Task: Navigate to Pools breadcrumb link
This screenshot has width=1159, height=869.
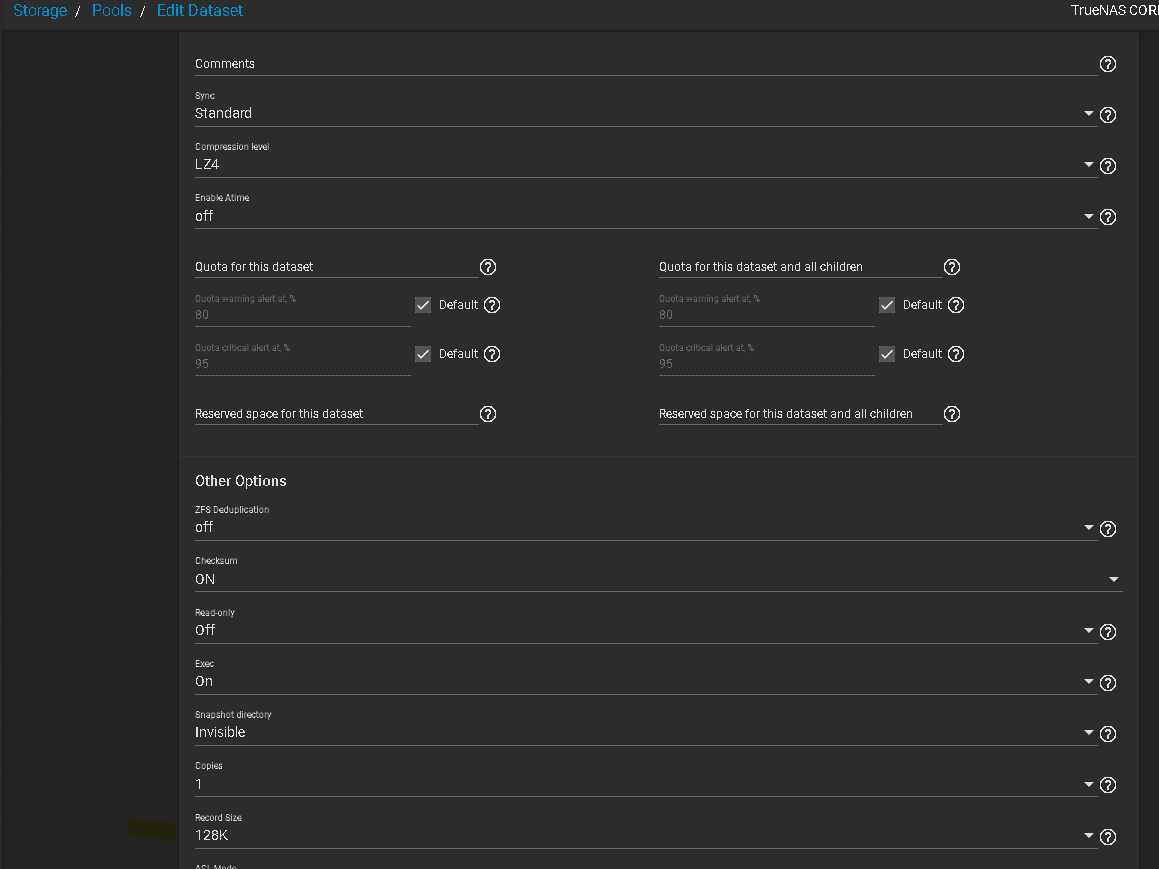Action: tap(112, 11)
